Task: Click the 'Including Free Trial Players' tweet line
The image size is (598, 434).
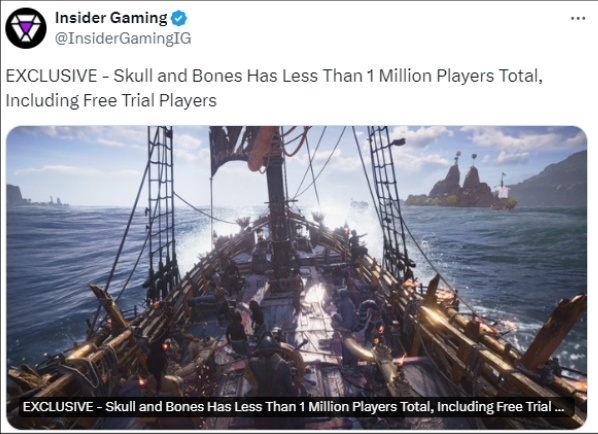Action: (111, 101)
